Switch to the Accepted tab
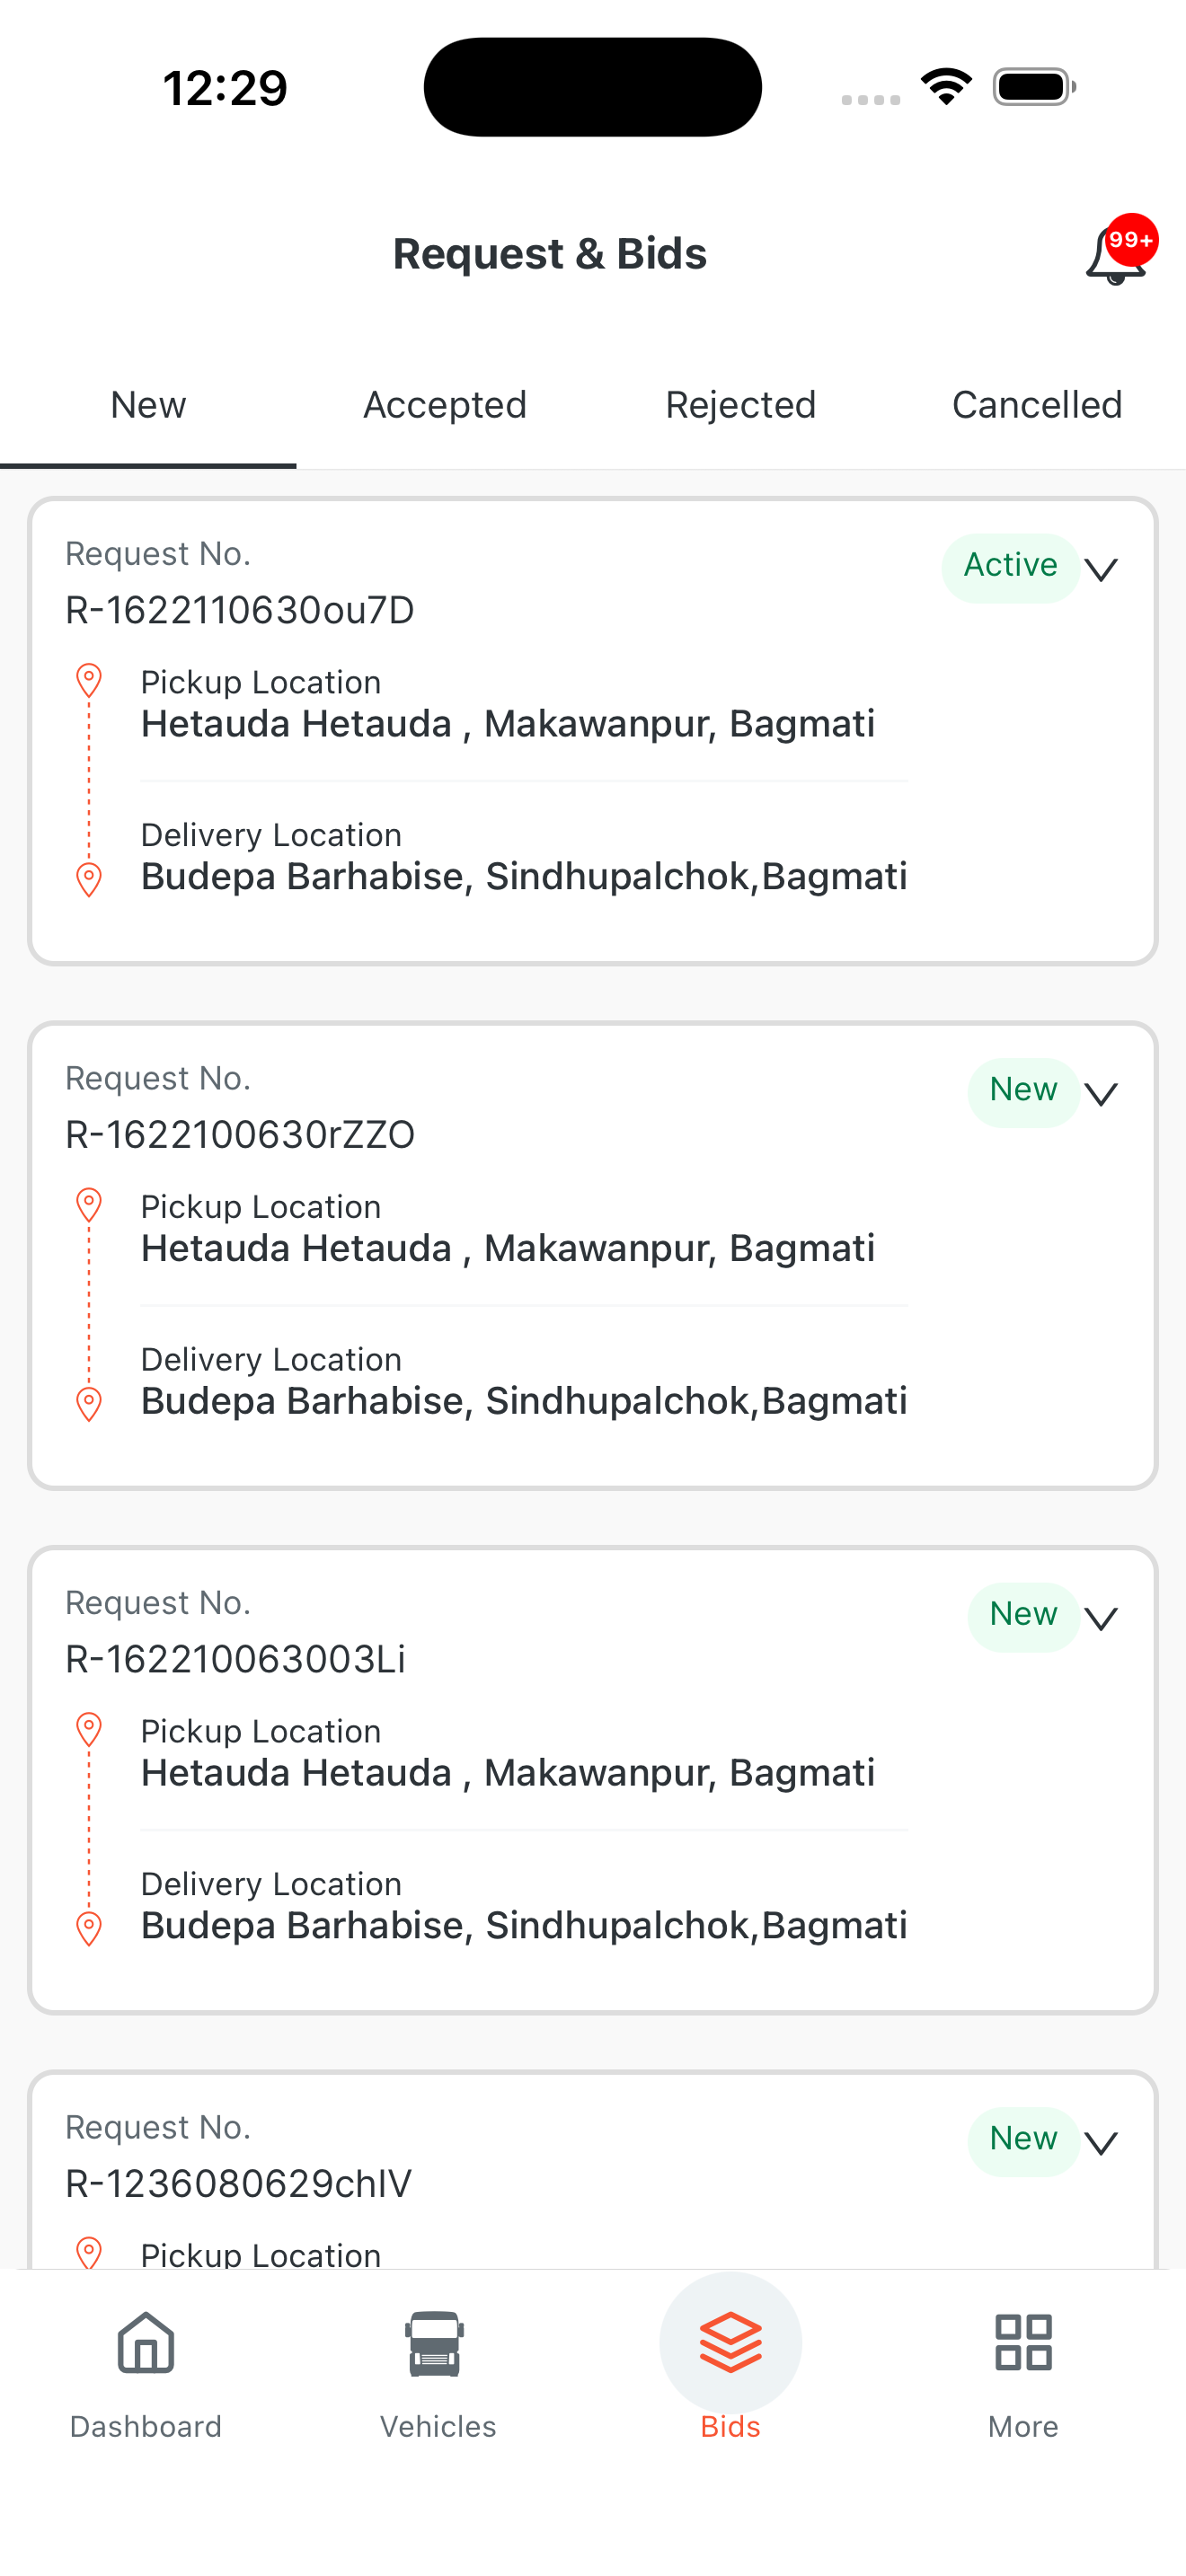1186x2576 pixels. [x=445, y=405]
